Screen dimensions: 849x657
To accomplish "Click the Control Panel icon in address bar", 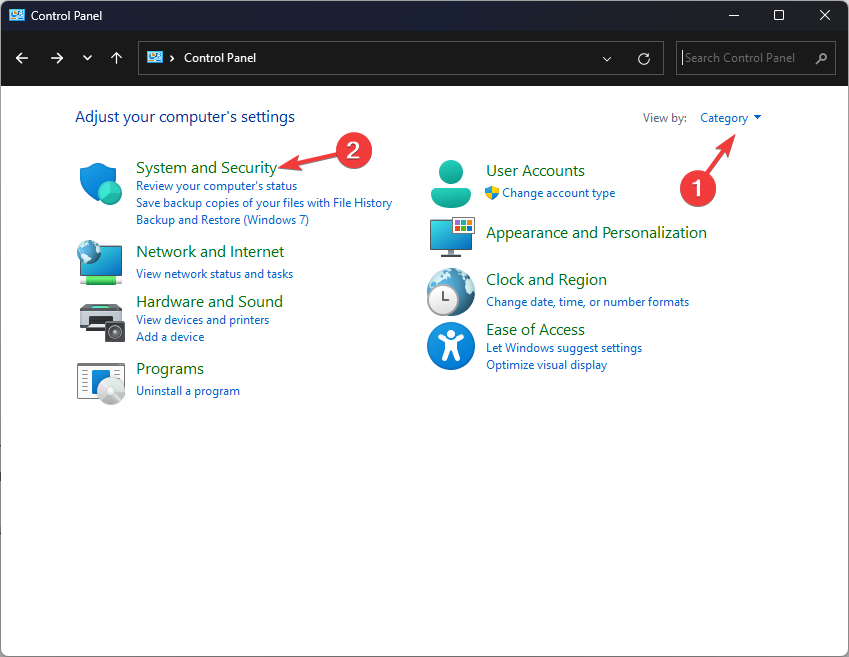I will (155, 57).
